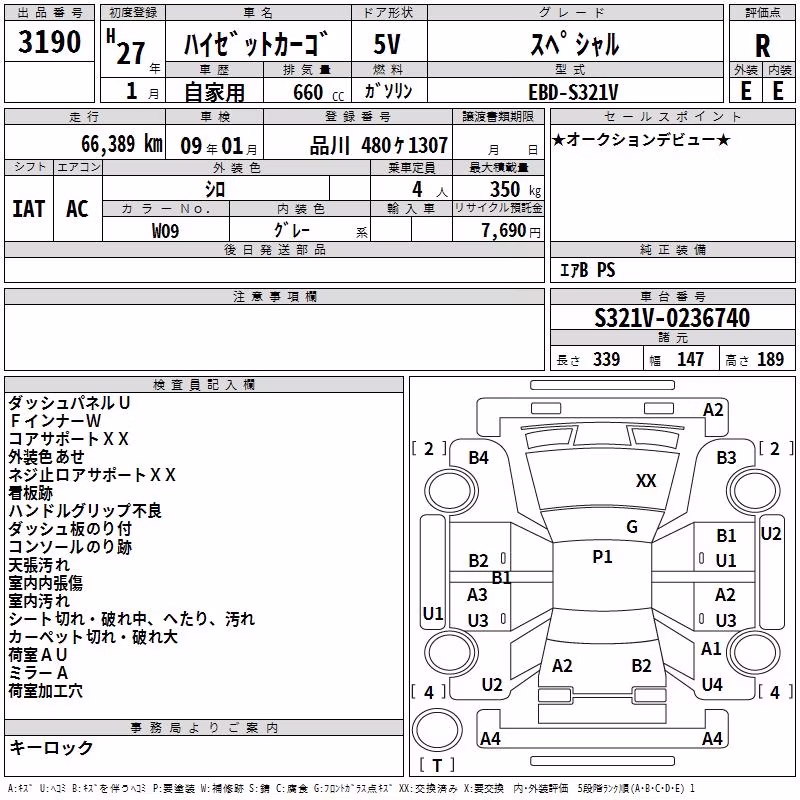Click the recycle deposit 7,690円

click(x=511, y=231)
